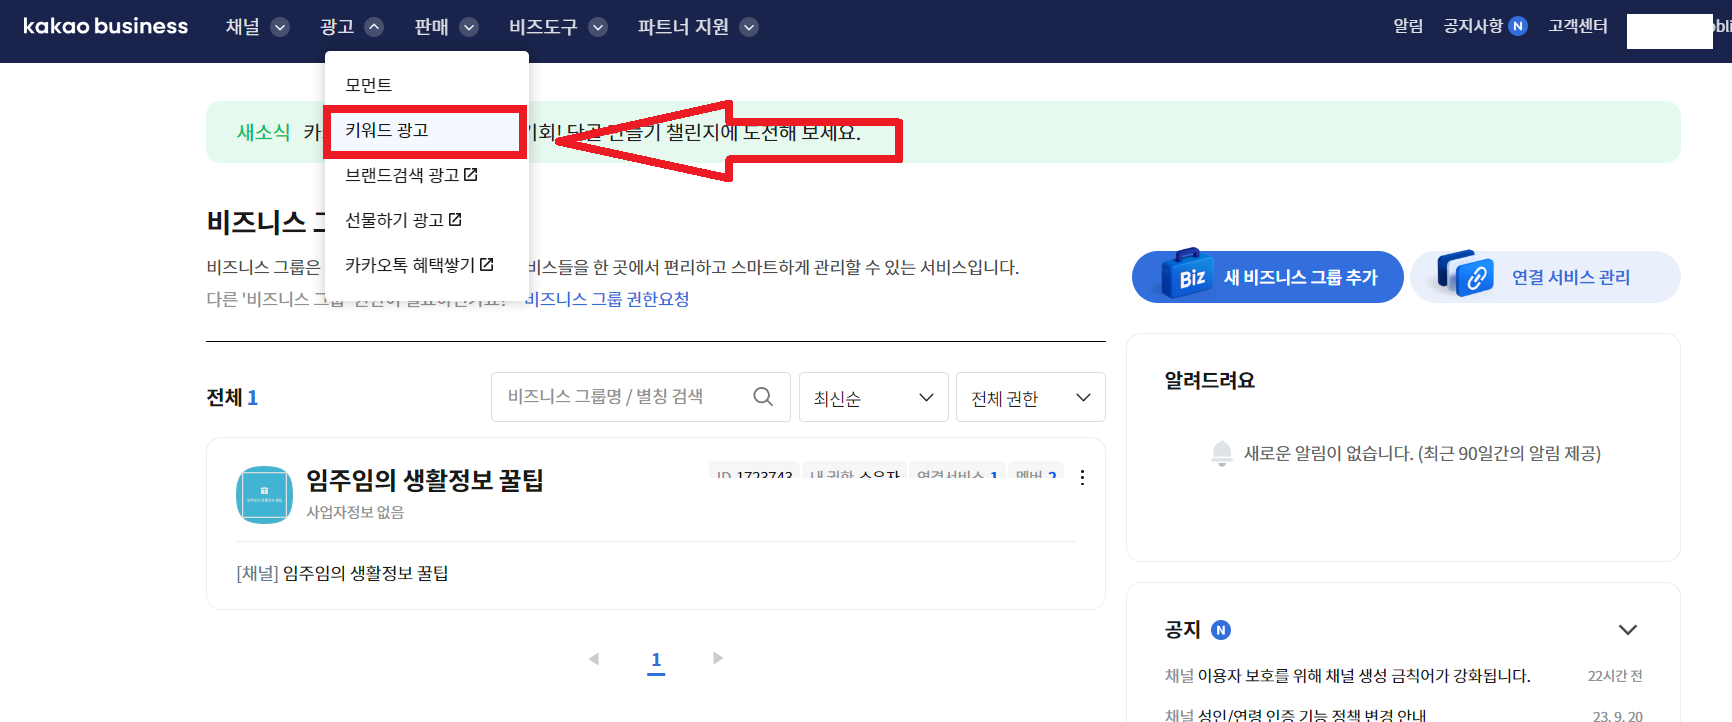The width and height of the screenshot is (1732, 722).
Task: Expand the 채널 menu chevron
Action: (x=281, y=27)
